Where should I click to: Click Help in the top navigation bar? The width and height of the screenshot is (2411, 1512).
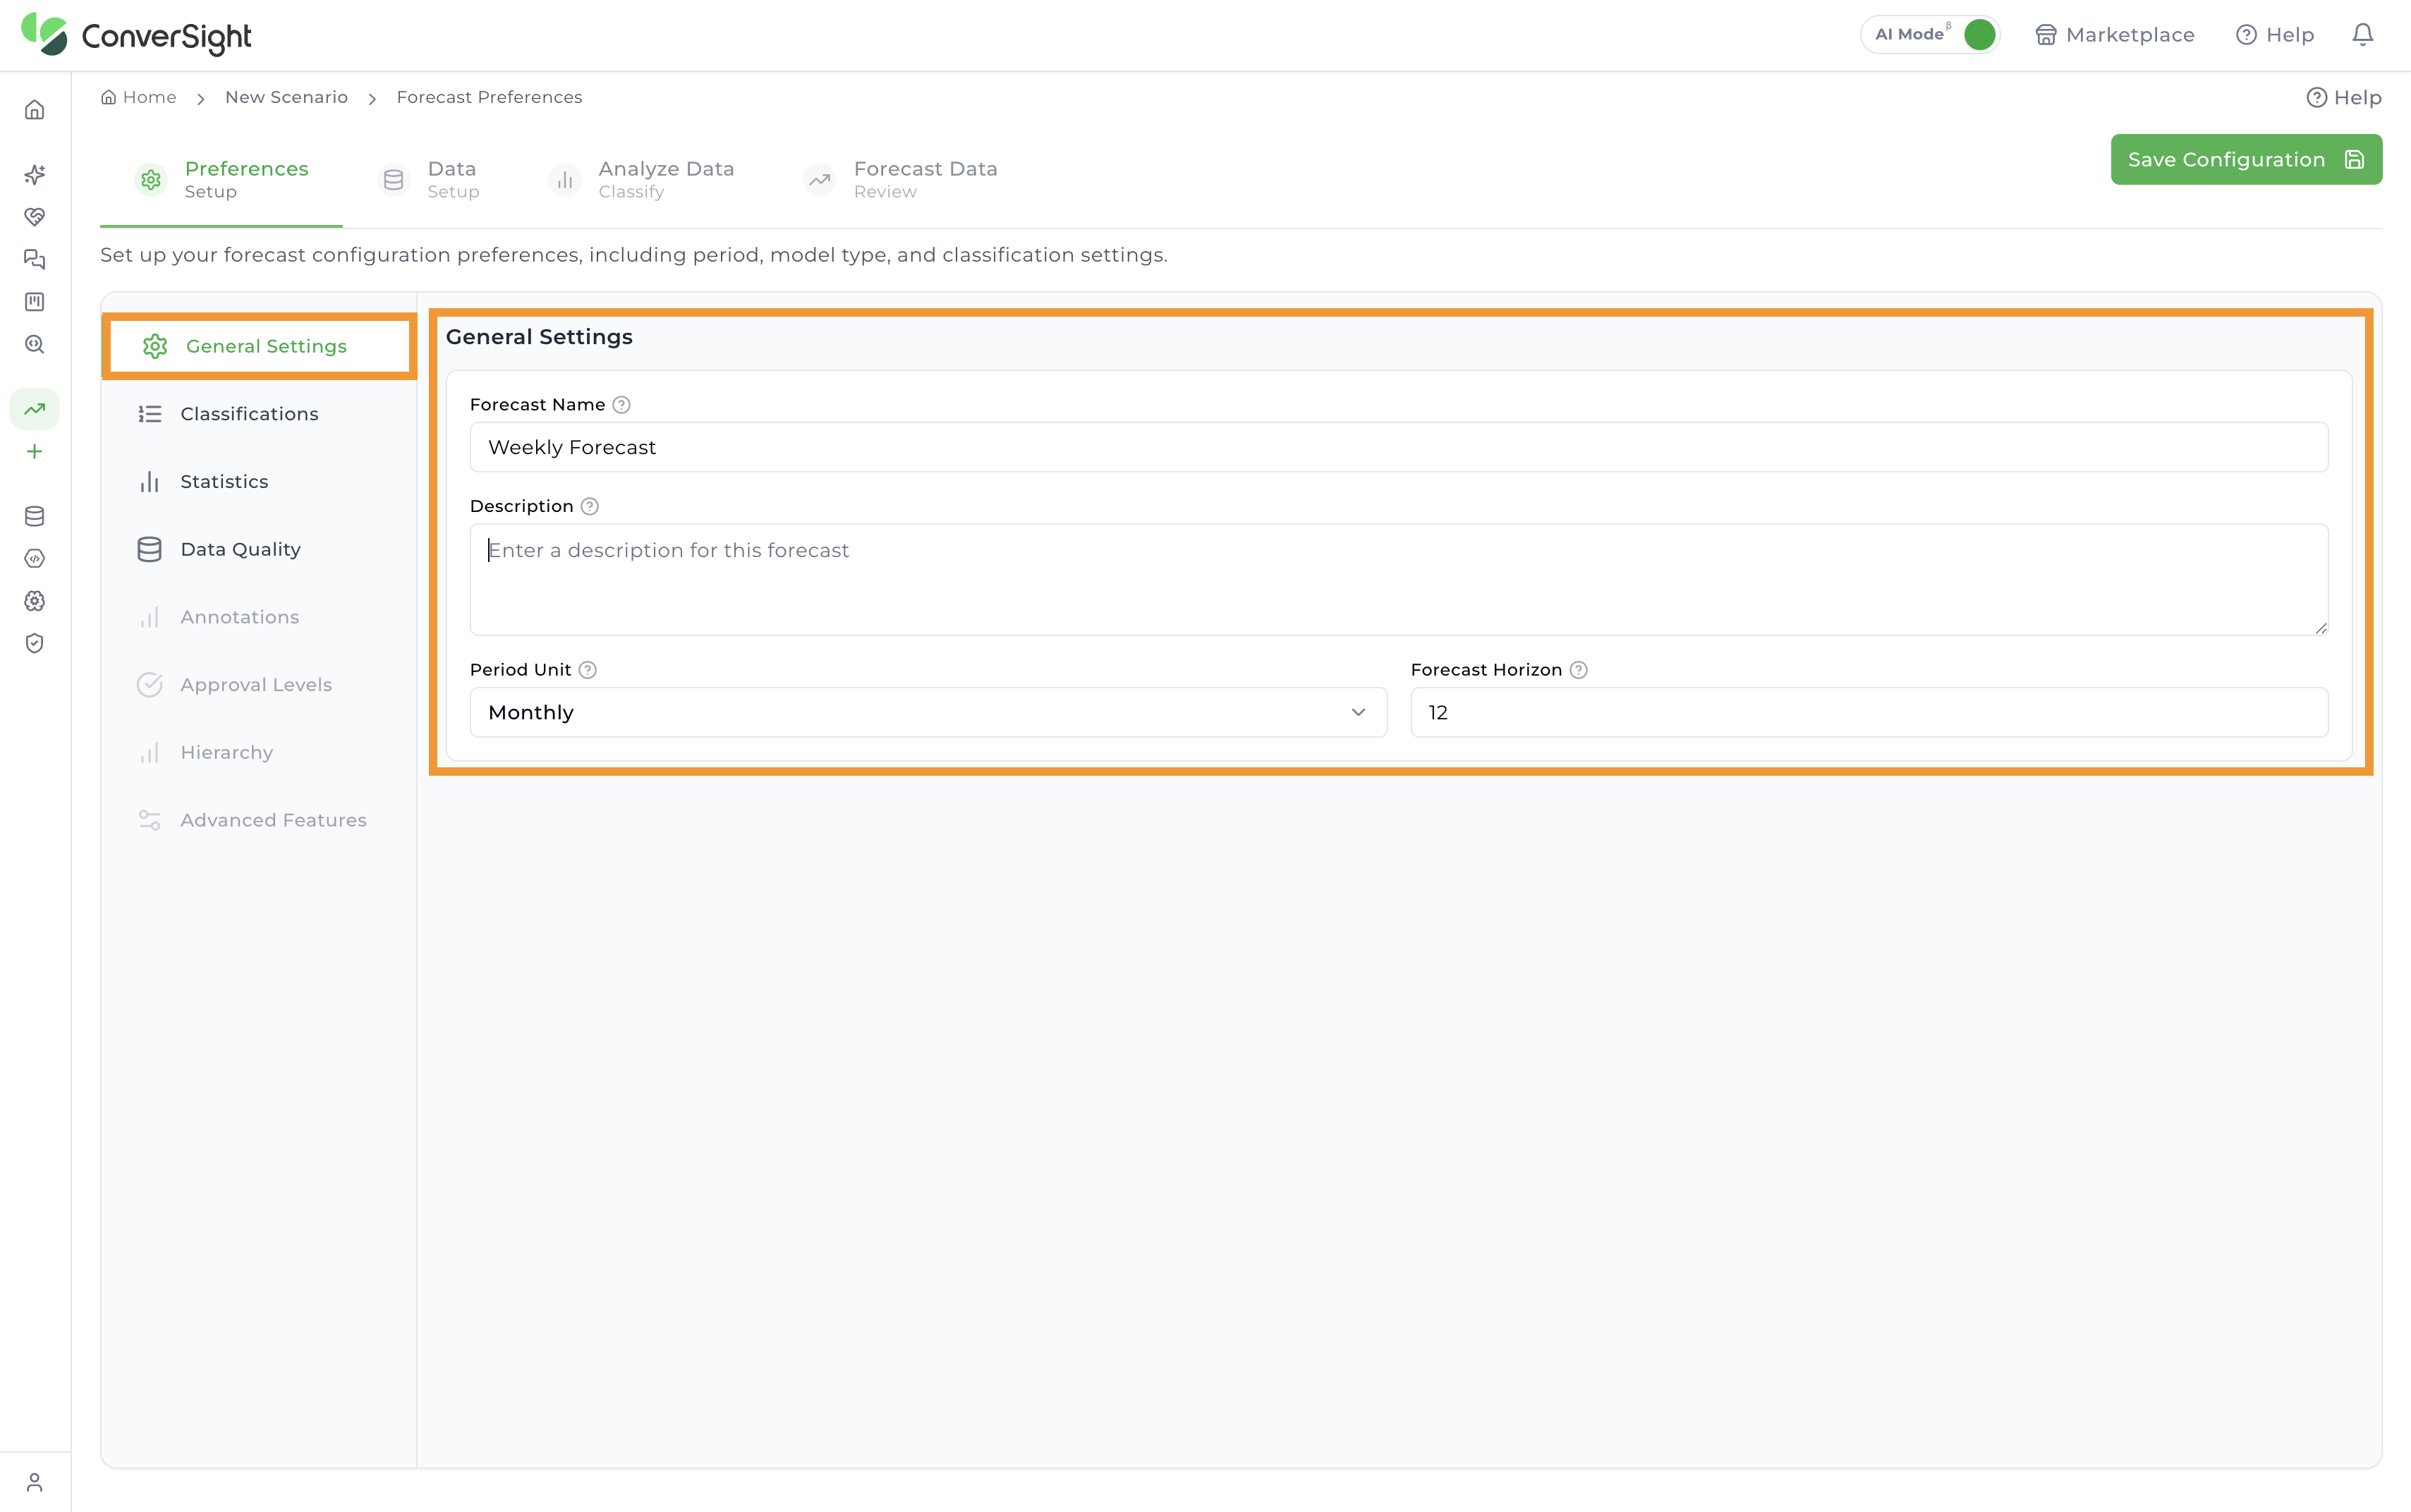pyautogui.click(x=2275, y=35)
